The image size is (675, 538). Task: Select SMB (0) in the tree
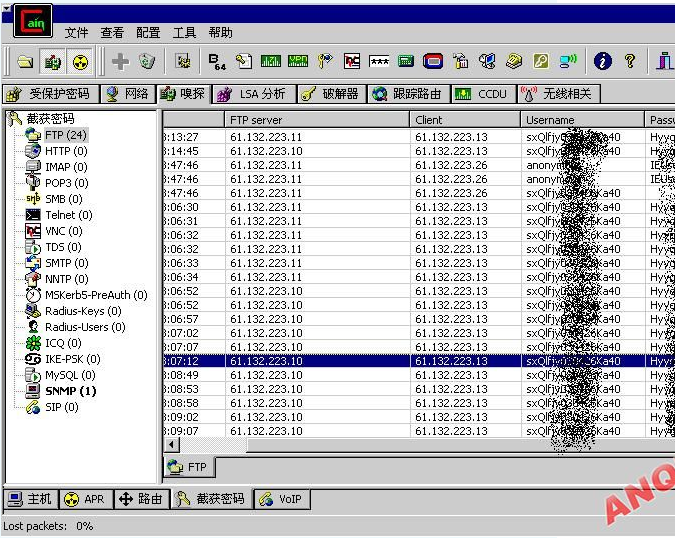(64, 199)
